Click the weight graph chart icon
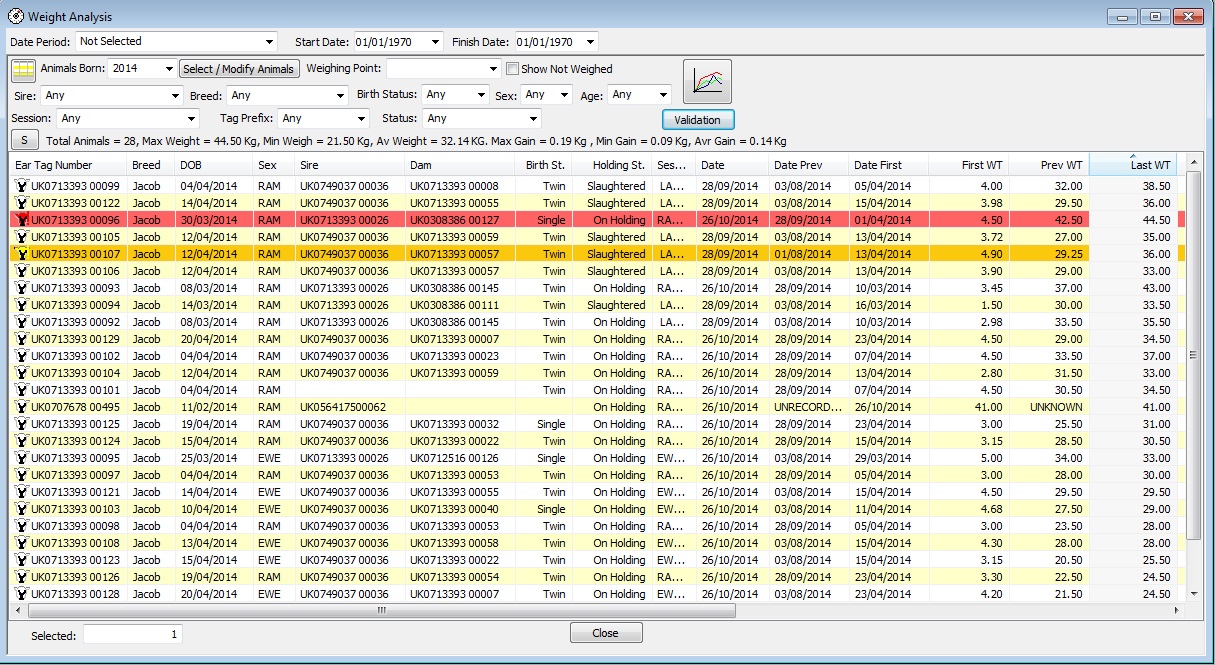Image resolution: width=1215 pixels, height=665 pixels. (707, 81)
